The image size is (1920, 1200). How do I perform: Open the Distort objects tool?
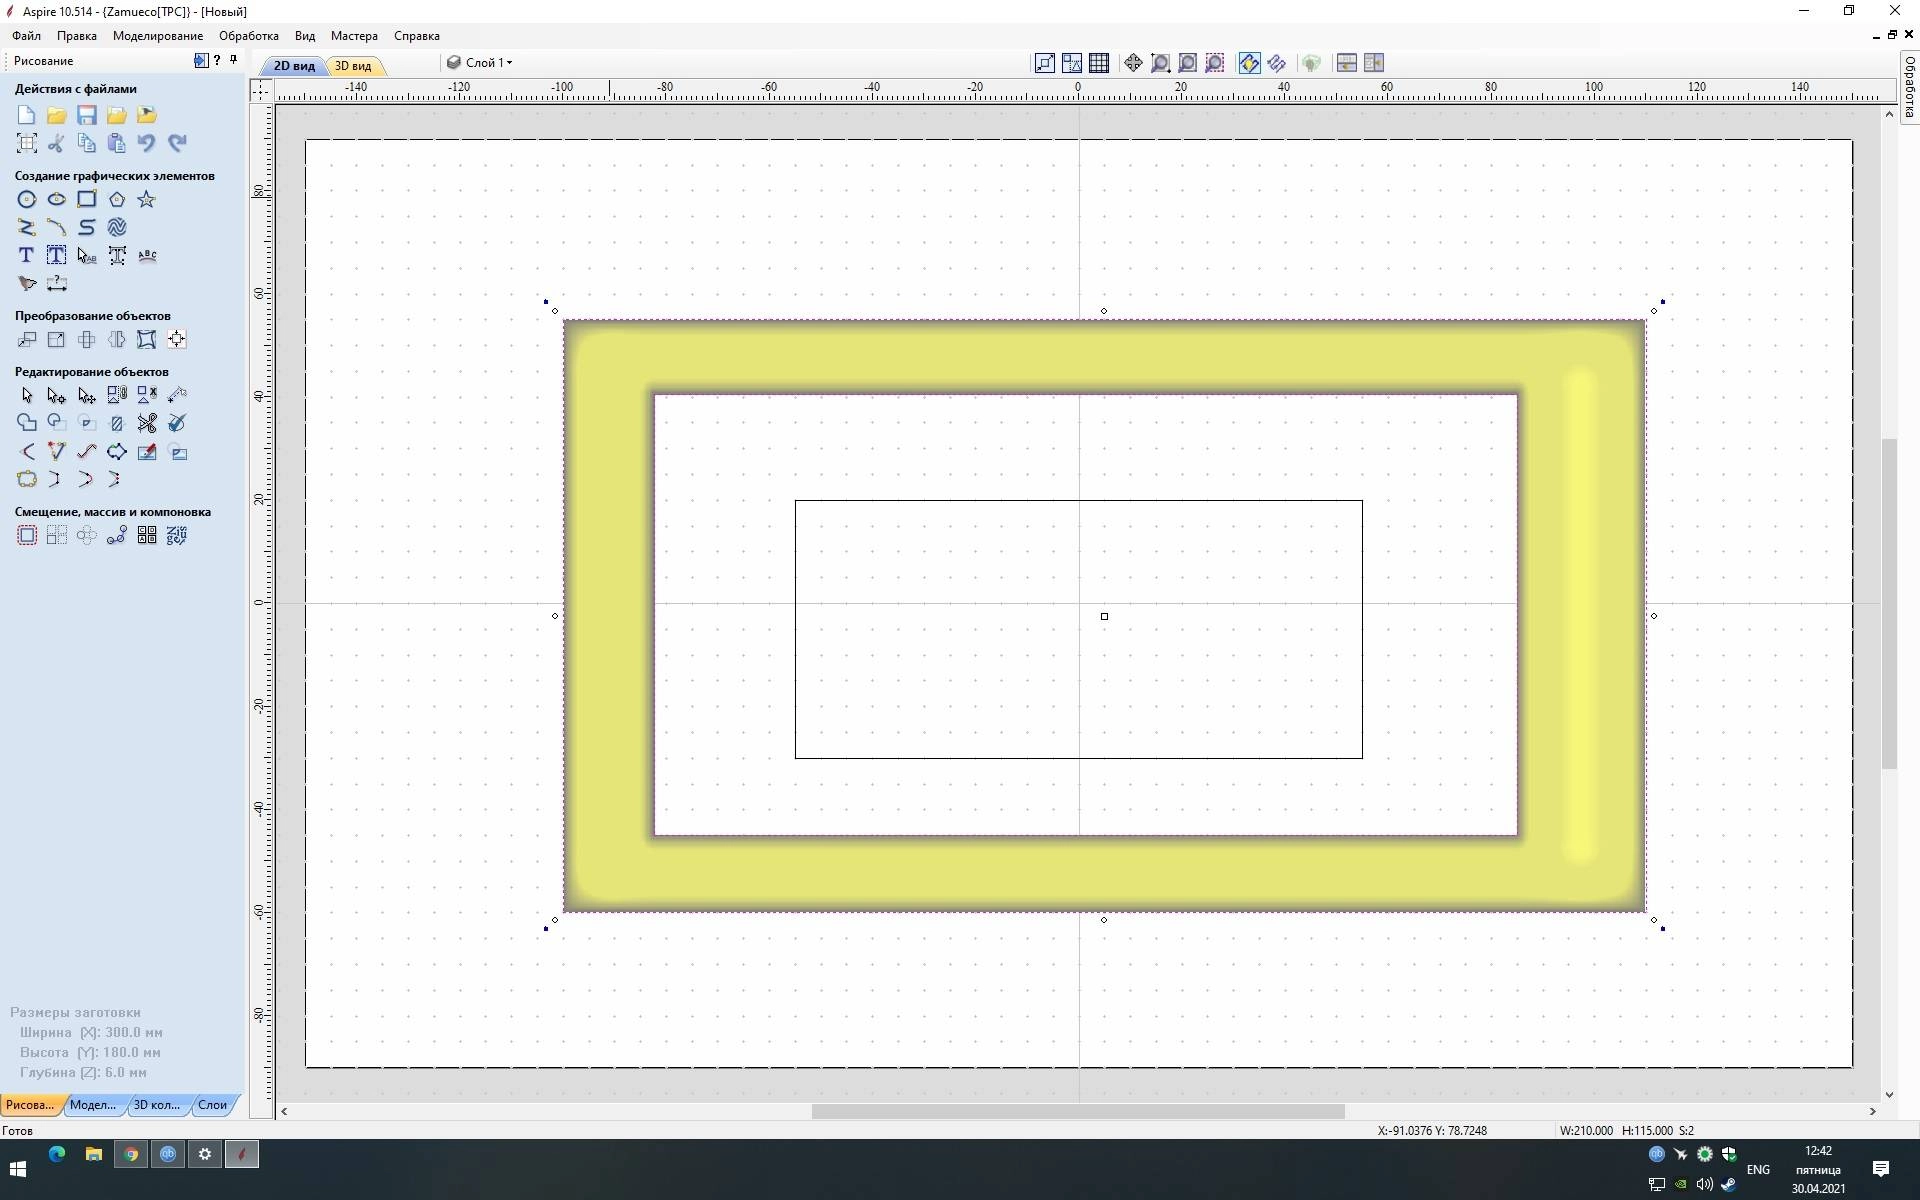tap(147, 339)
